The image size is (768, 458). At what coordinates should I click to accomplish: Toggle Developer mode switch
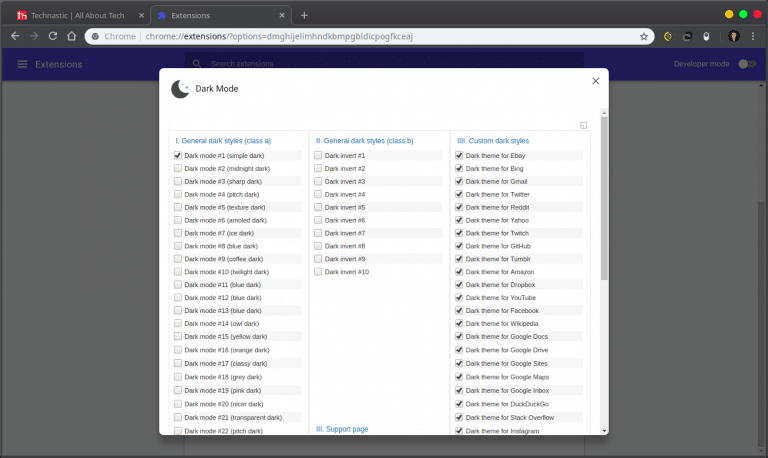pos(747,64)
